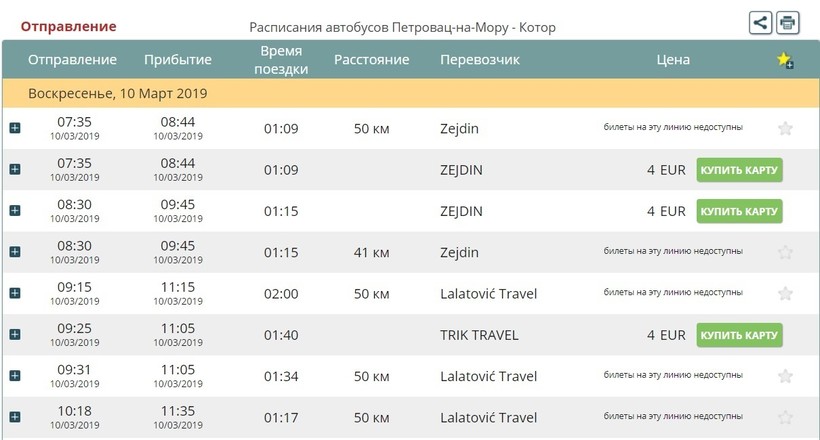The height and width of the screenshot is (440, 820).
Task: Star the 09:31 Lalatović Travel departure
Action: [785, 376]
